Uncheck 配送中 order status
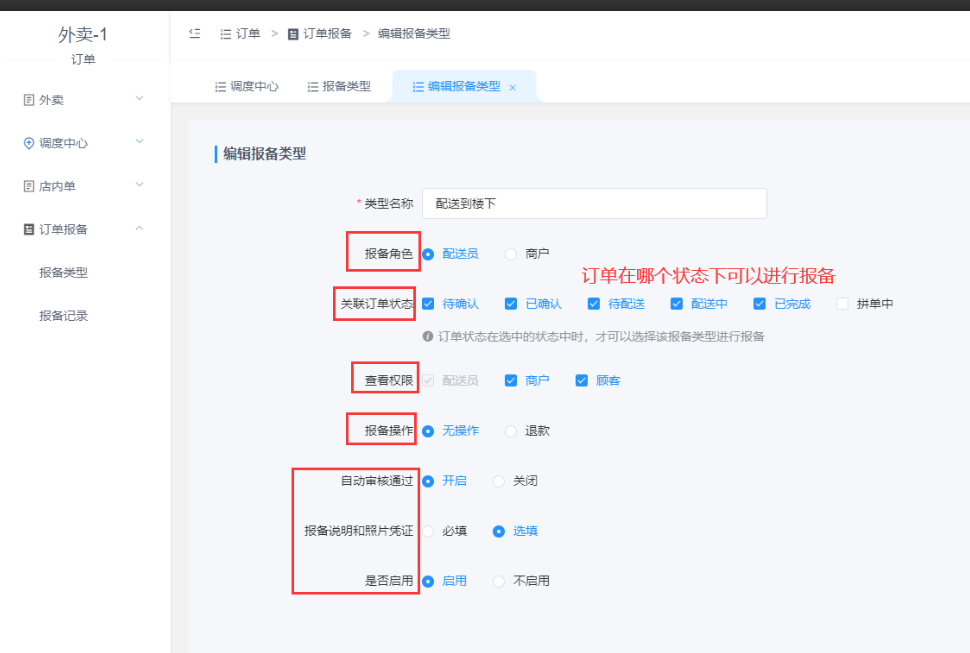The height and width of the screenshot is (653, 970). 677,304
